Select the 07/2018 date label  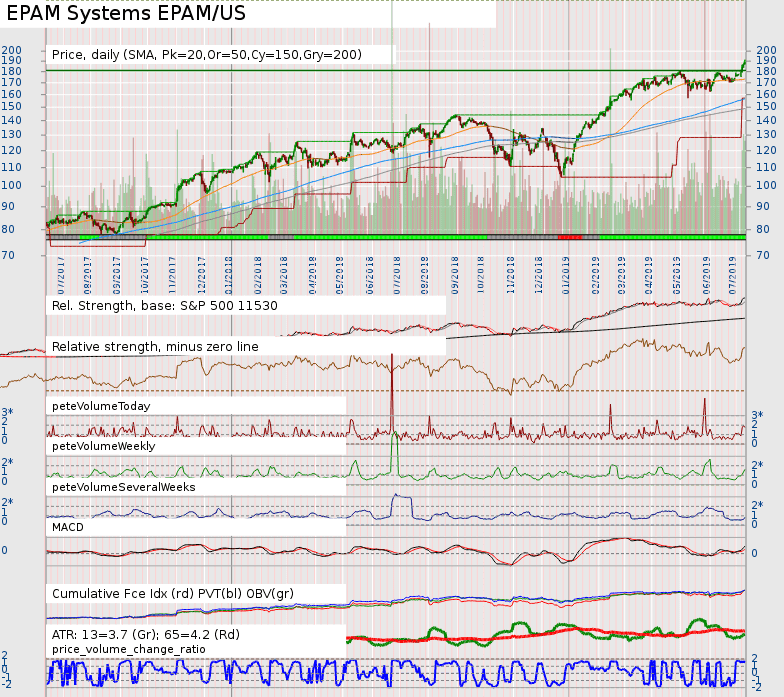(x=396, y=276)
